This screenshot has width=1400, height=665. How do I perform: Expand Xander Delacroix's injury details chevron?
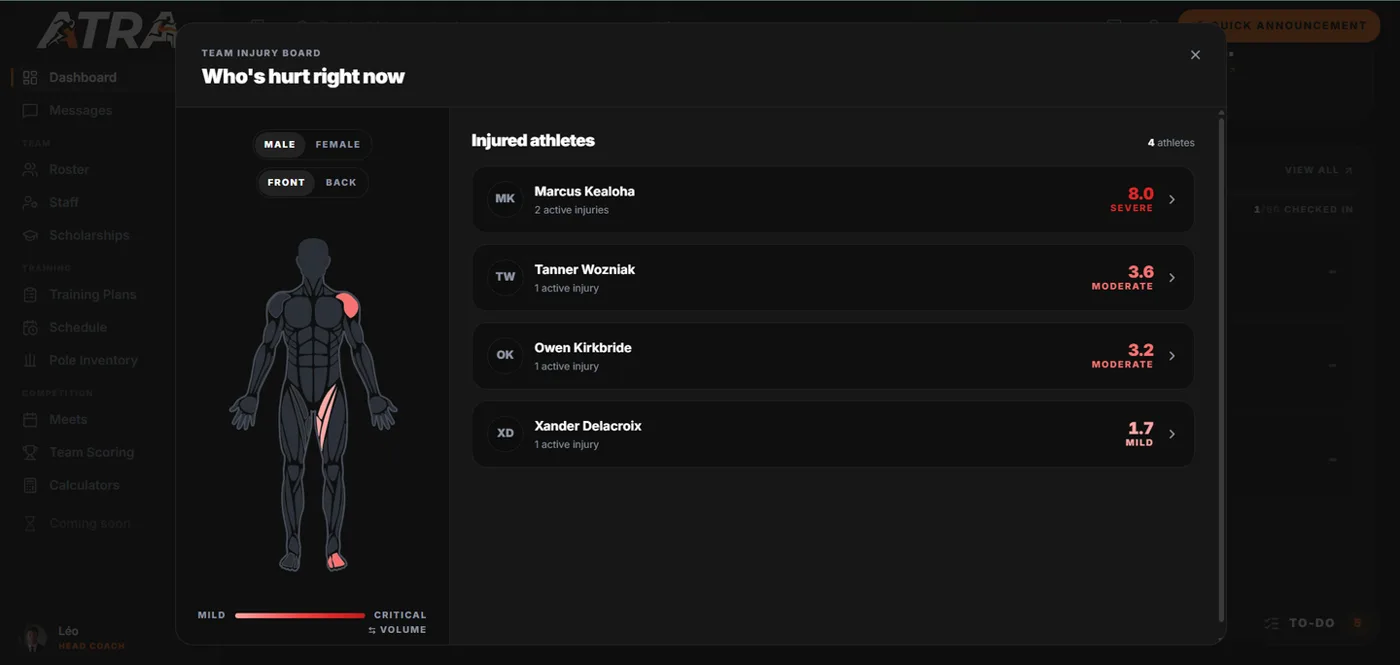coord(1172,434)
